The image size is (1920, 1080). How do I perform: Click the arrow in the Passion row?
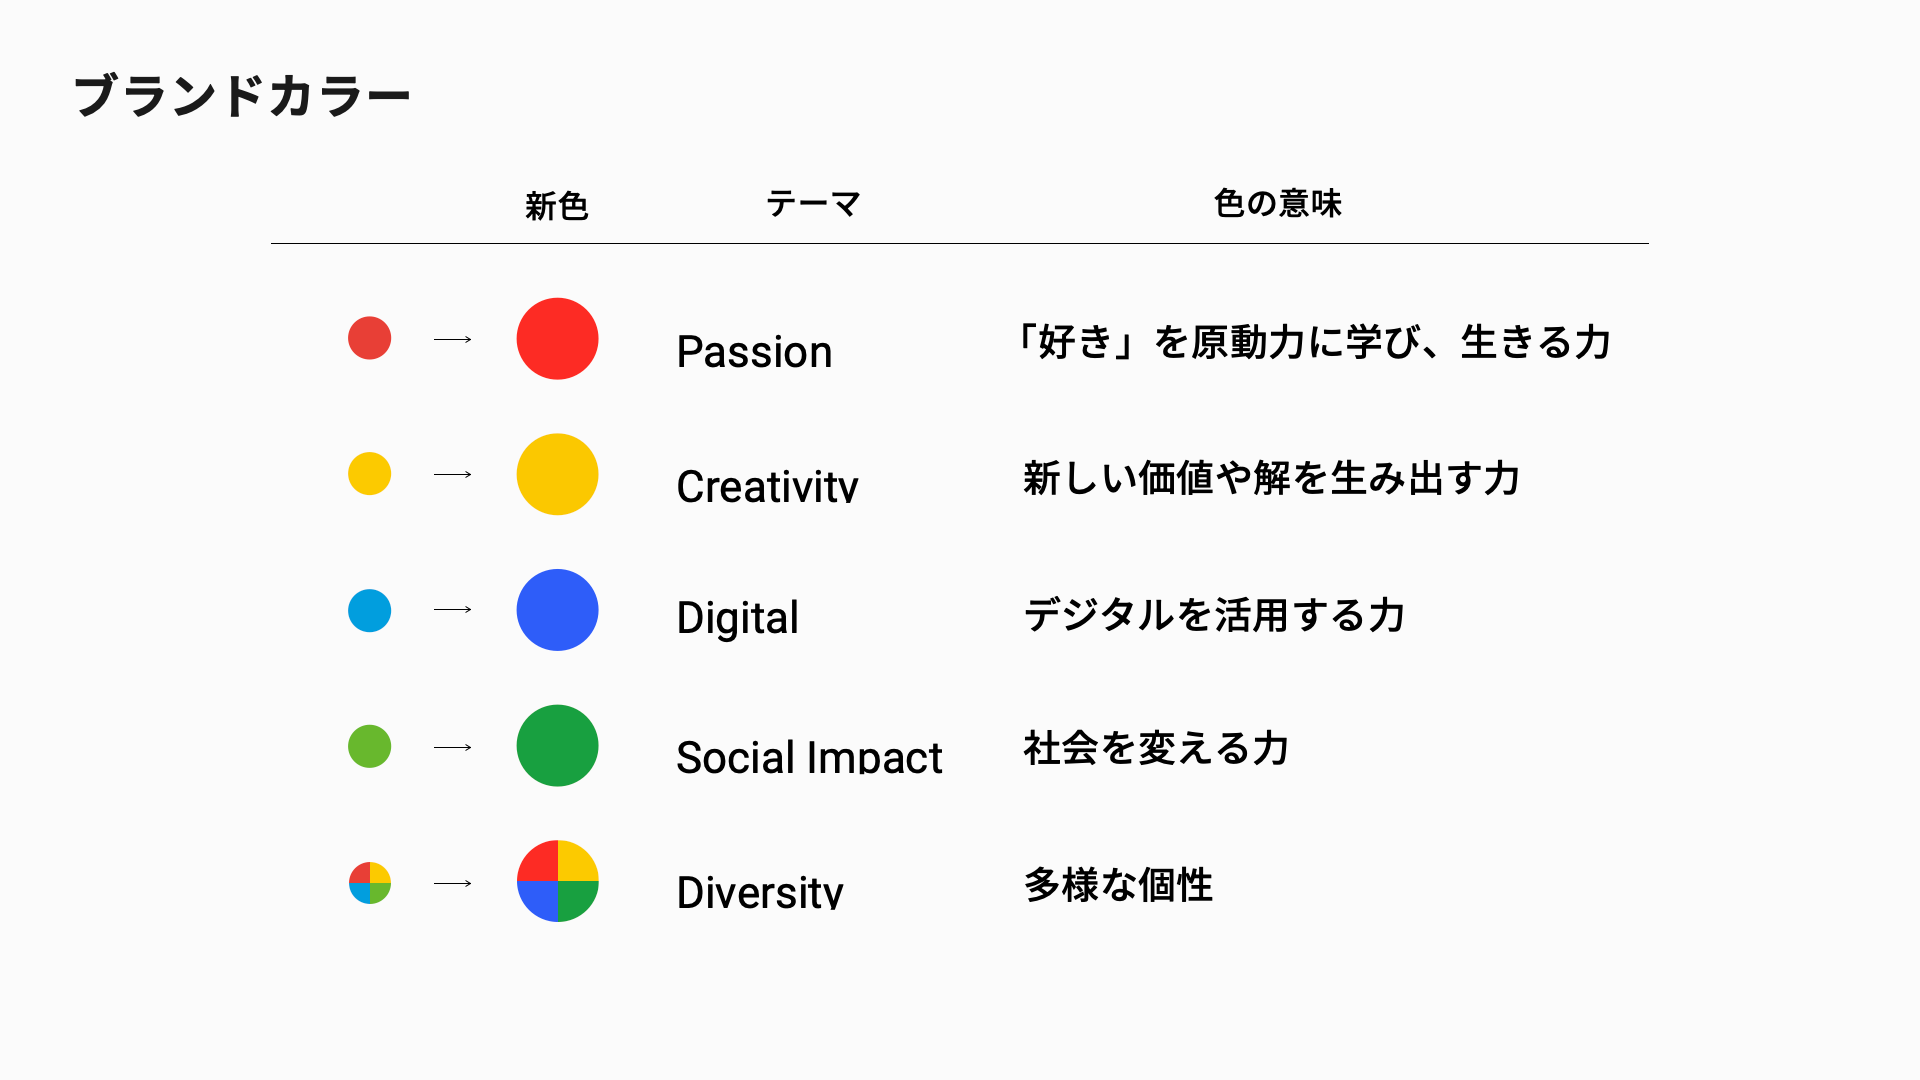pyautogui.click(x=452, y=340)
